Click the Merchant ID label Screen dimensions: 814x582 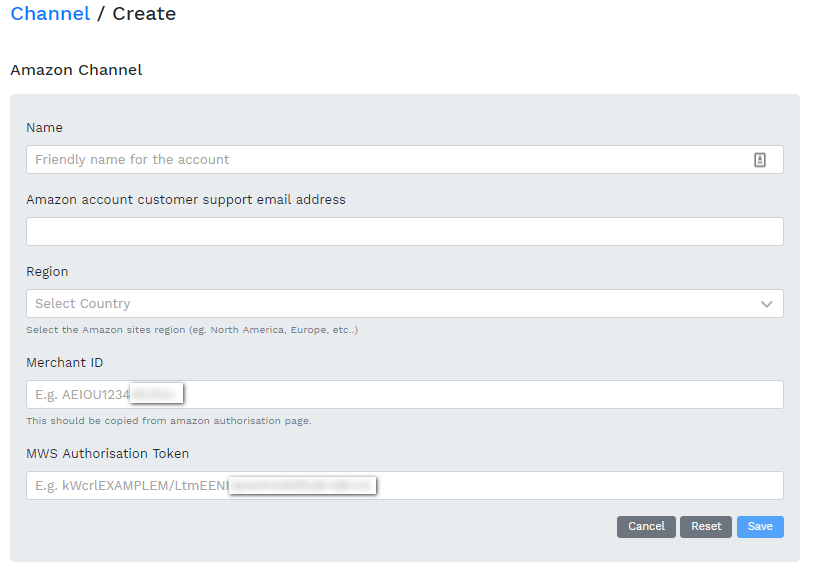pyautogui.click(x=64, y=363)
